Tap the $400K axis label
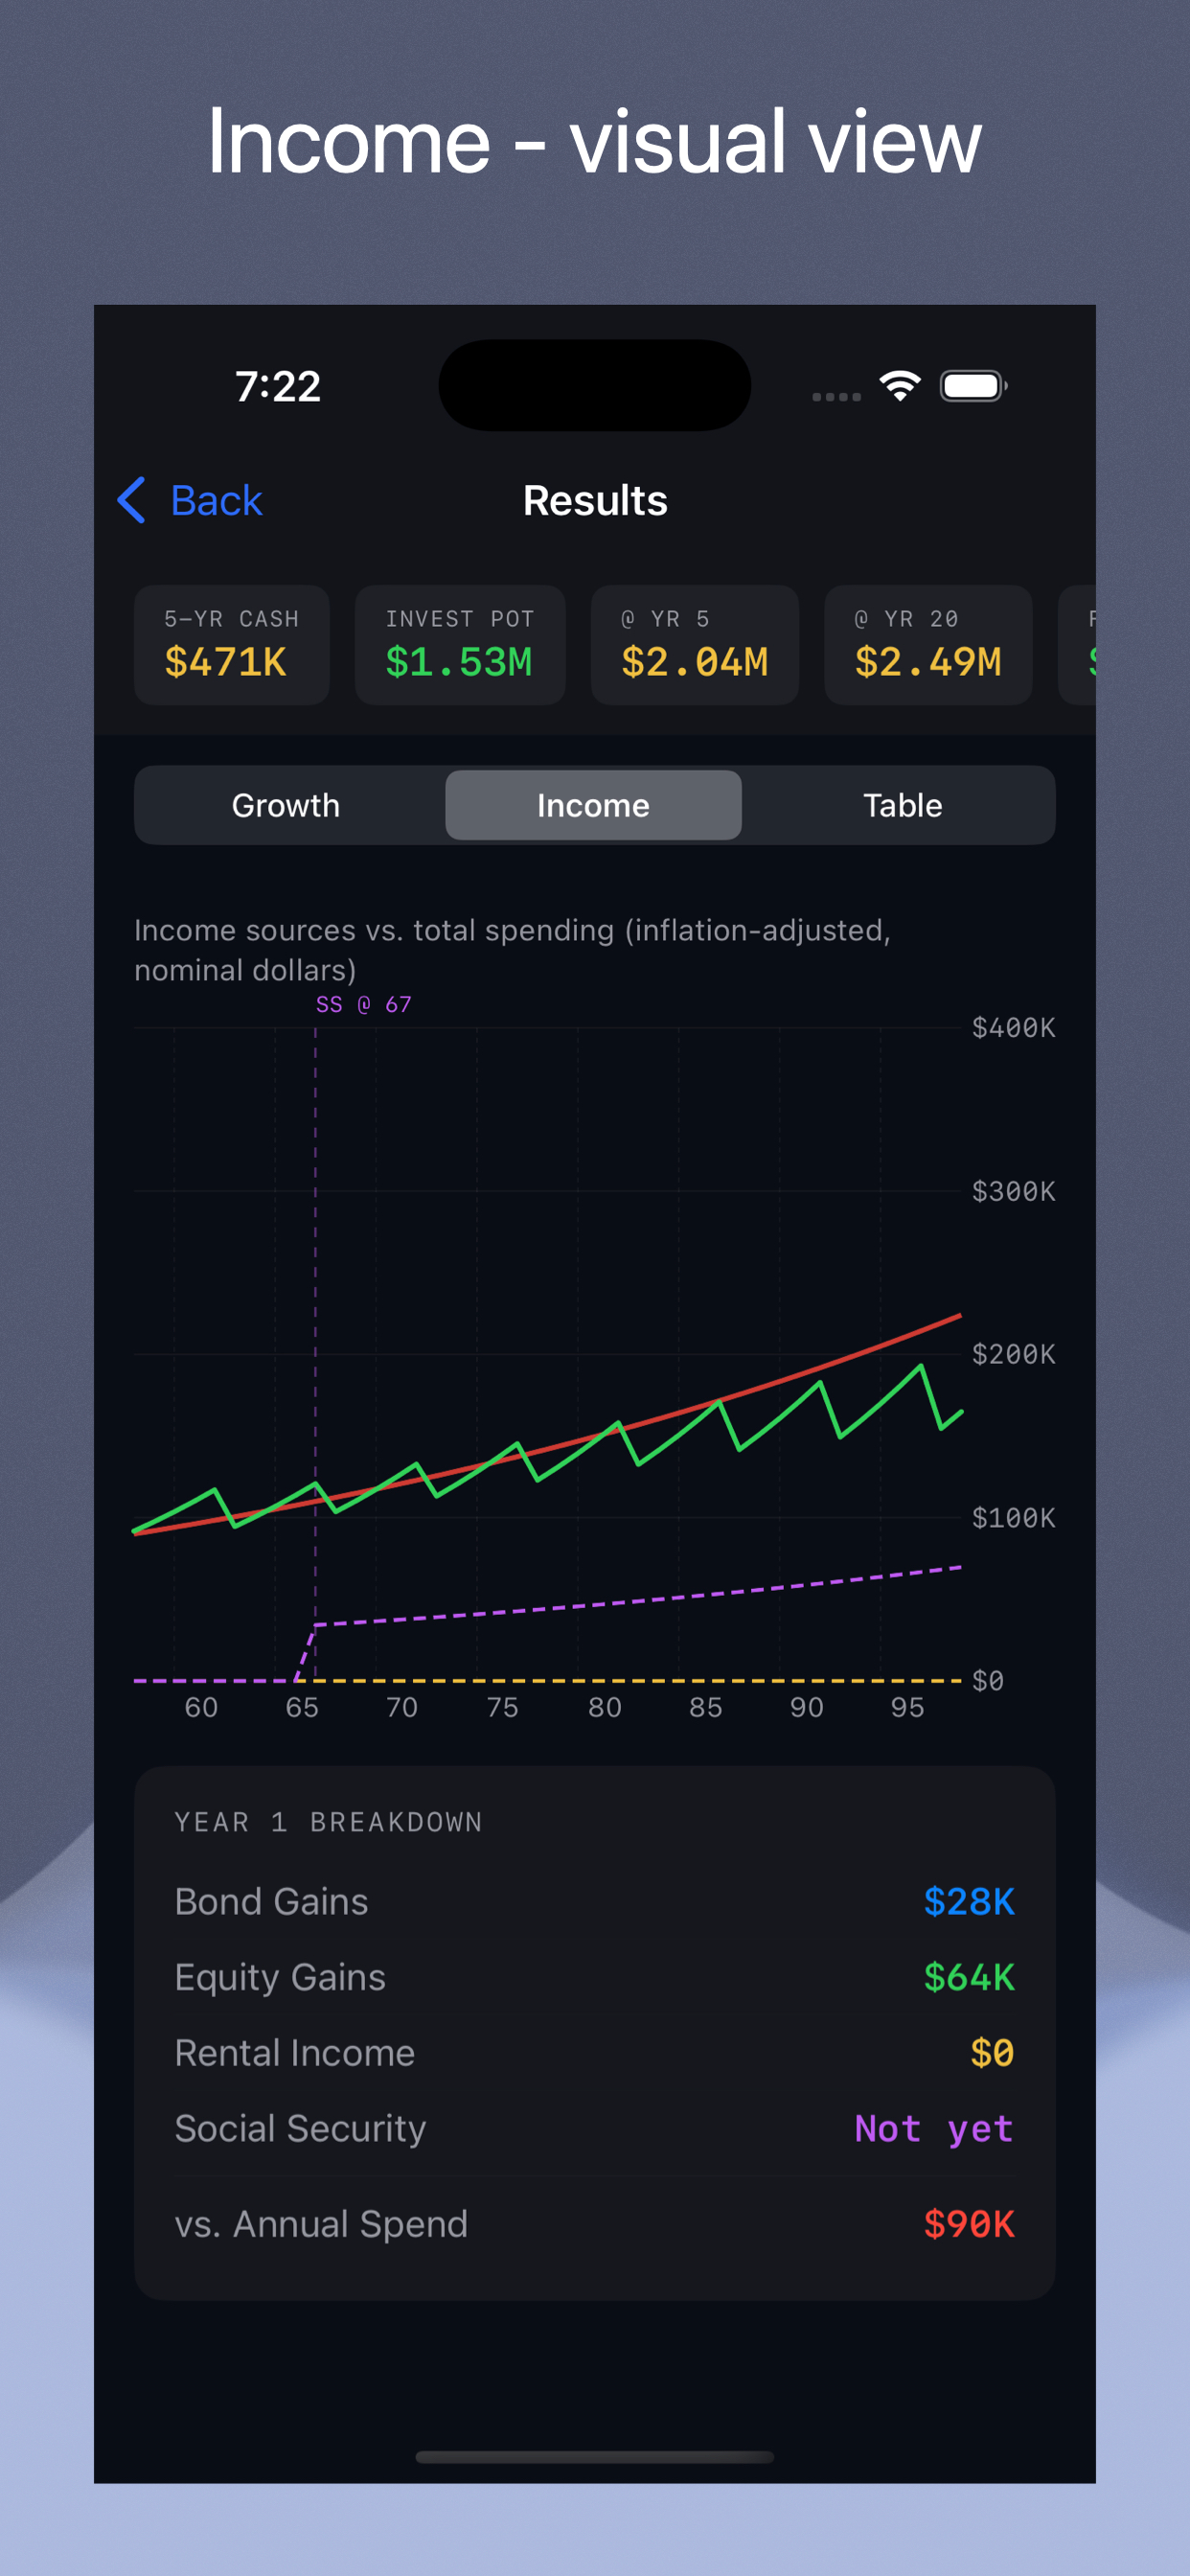 click(x=1013, y=1027)
